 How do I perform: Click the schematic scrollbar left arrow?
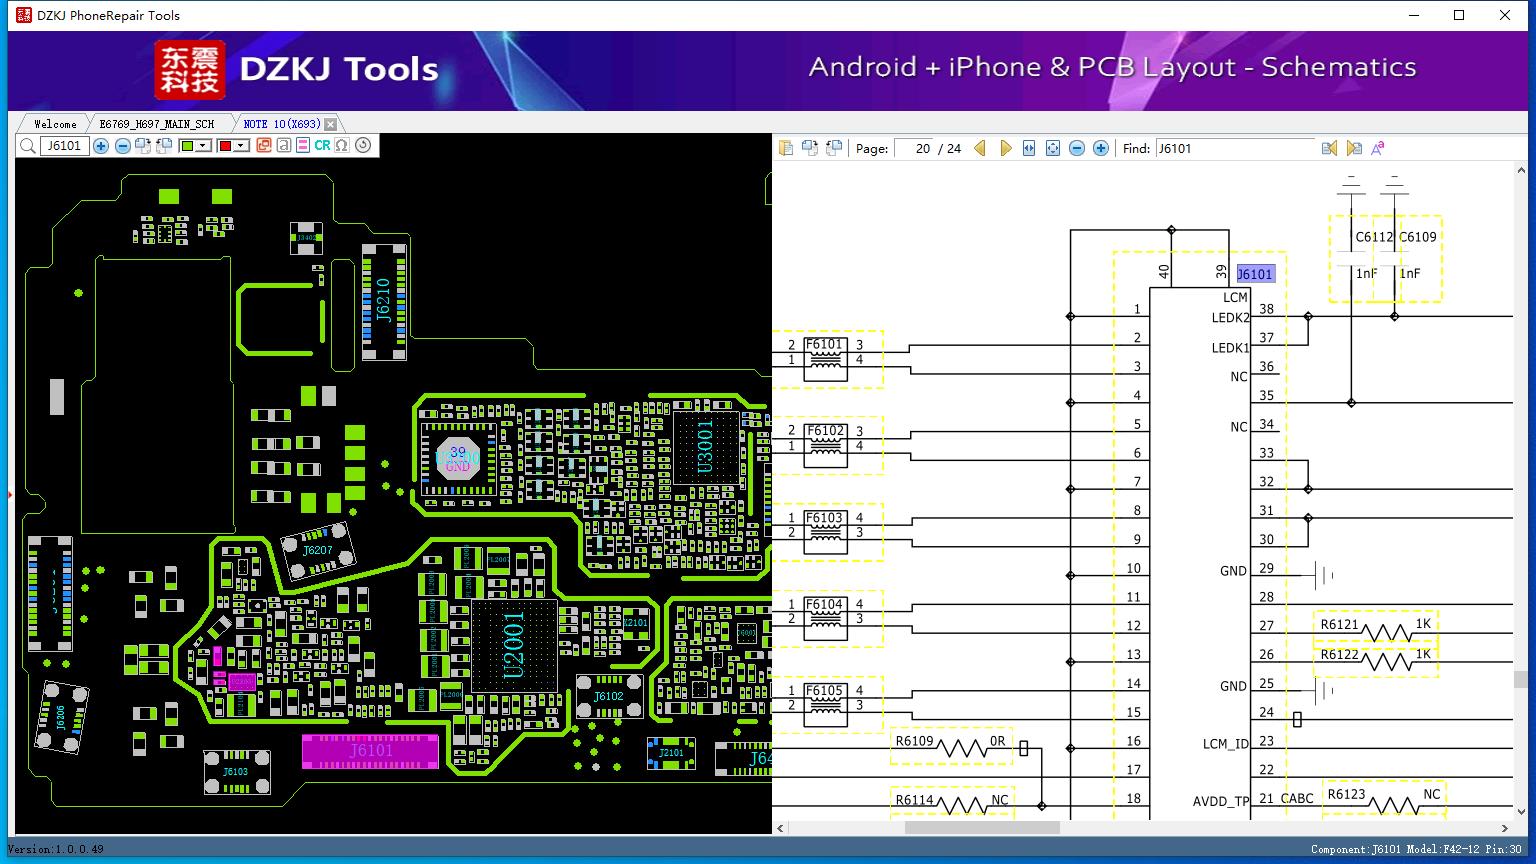click(x=781, y=827)
